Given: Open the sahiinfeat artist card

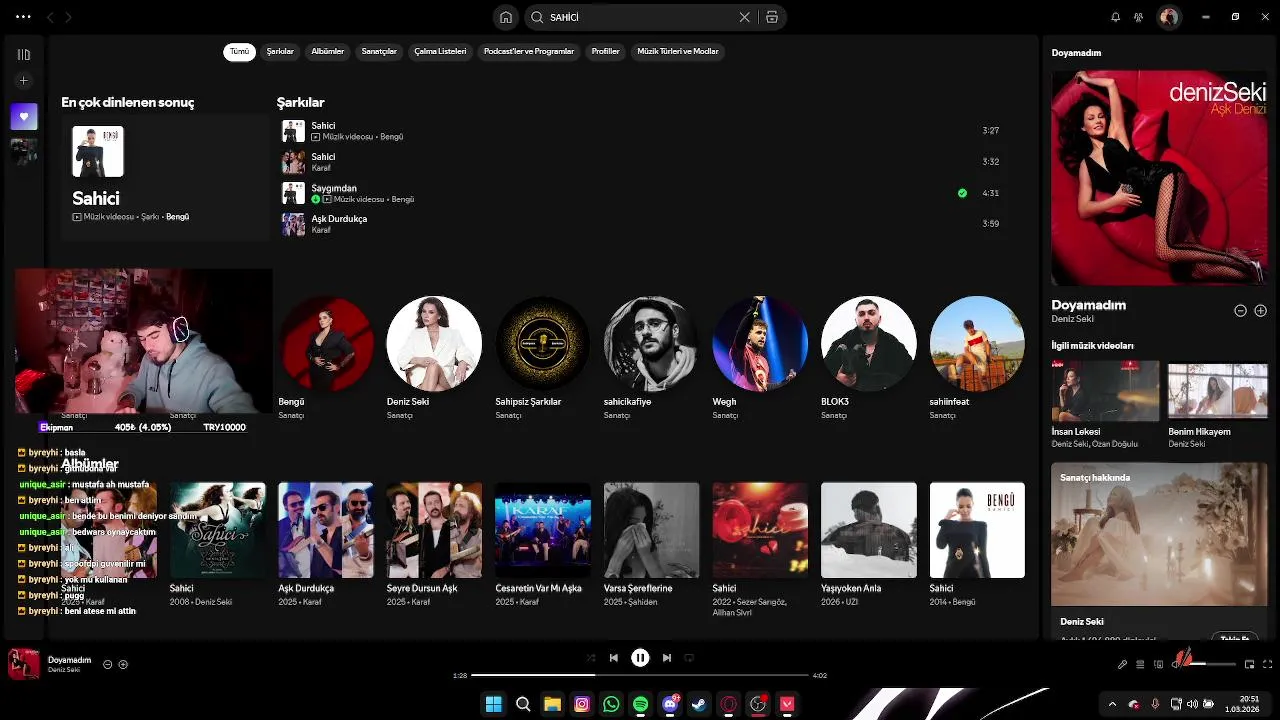Looking at the screenshot, I should [977, 357].
